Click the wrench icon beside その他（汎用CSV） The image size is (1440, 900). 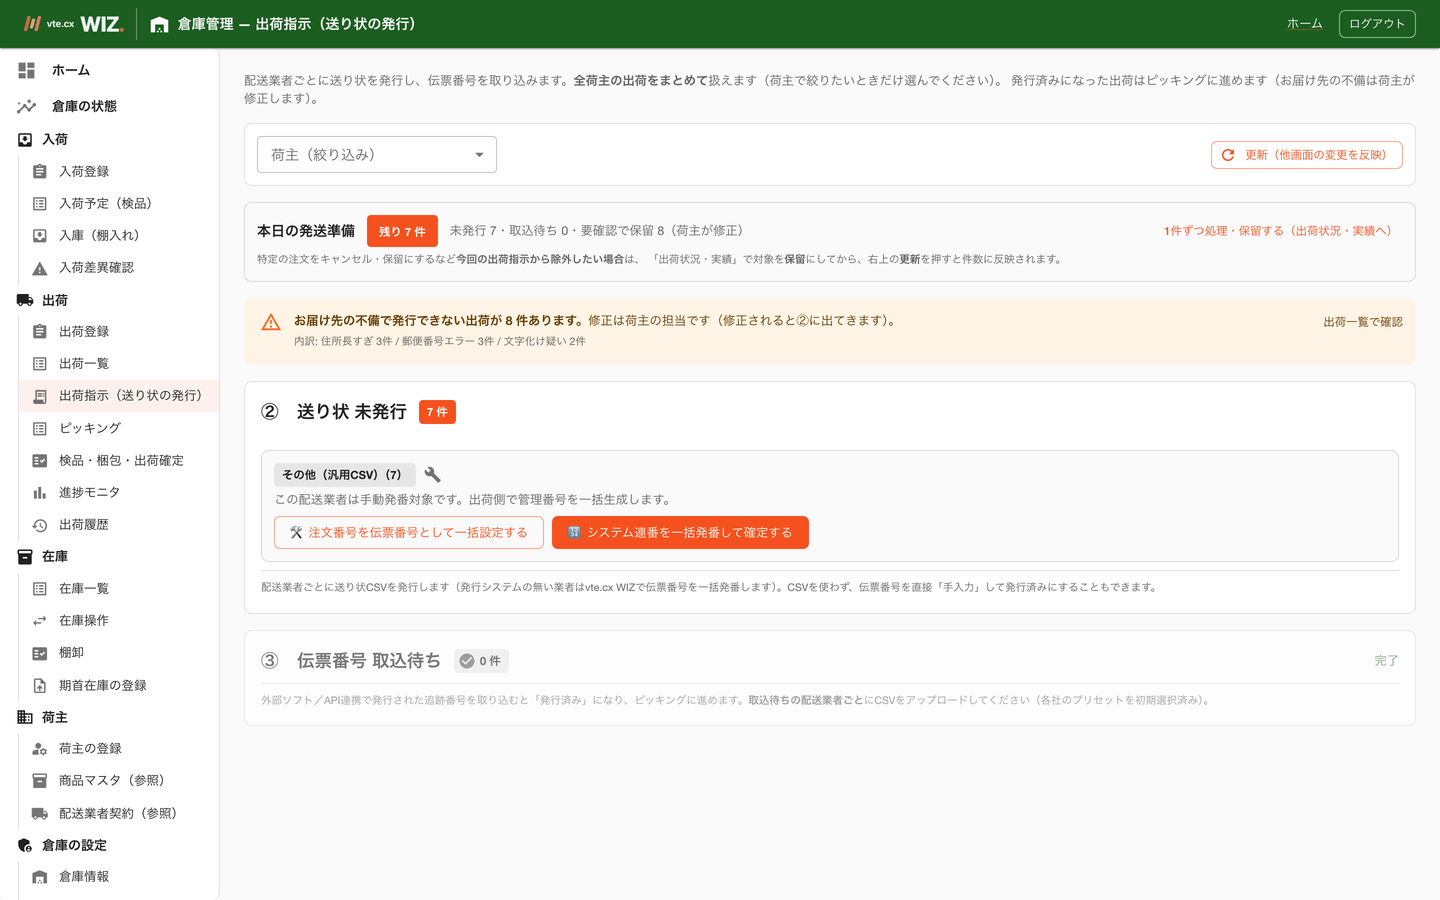pos(432,474)
